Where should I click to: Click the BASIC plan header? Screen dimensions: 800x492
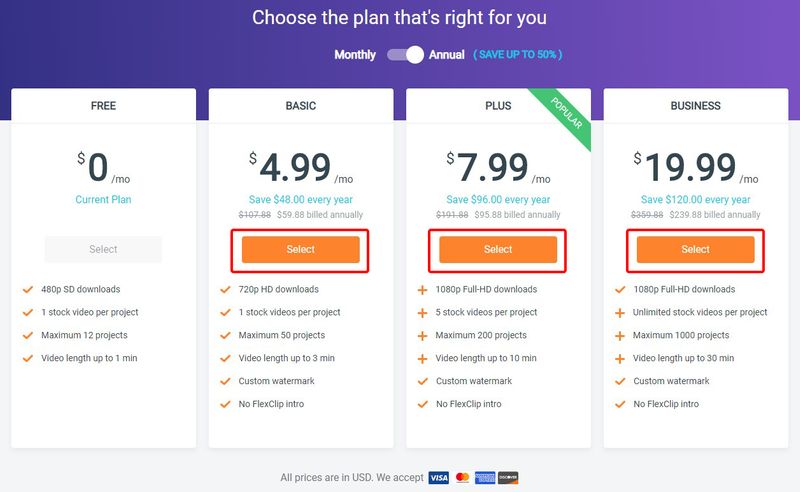click(301, 106)
